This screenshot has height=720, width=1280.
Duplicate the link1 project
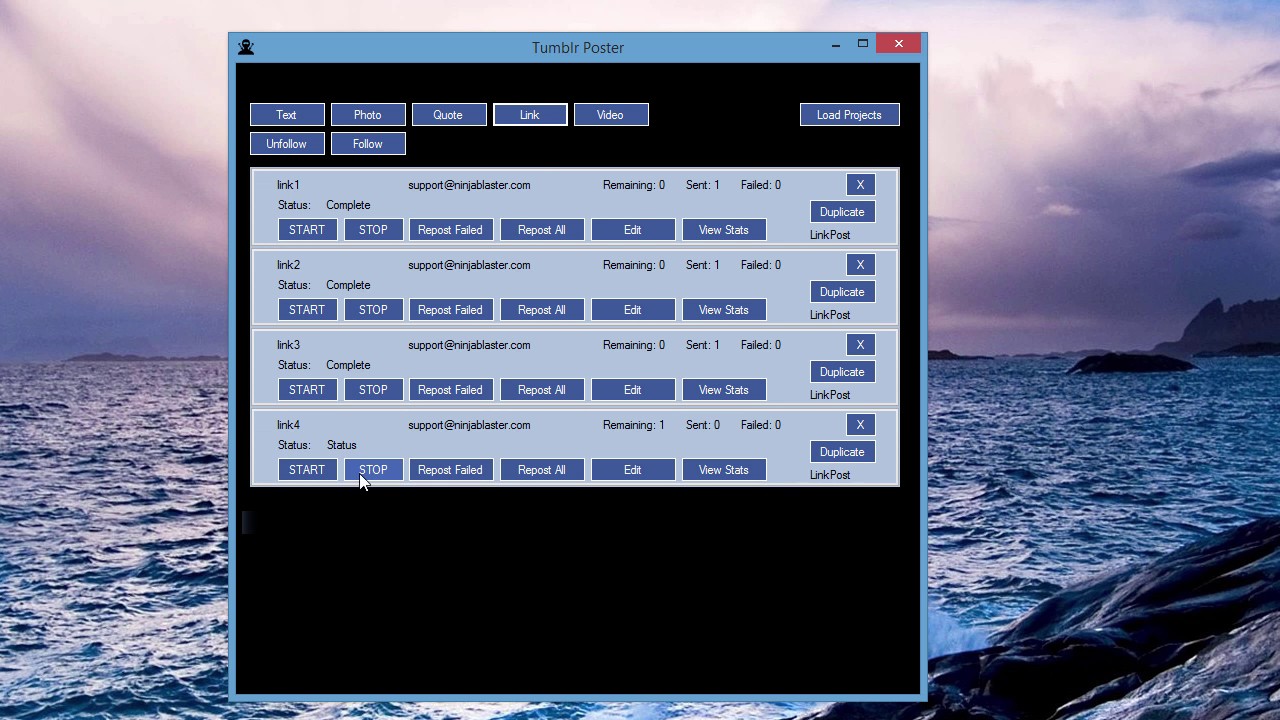(842, 212)
